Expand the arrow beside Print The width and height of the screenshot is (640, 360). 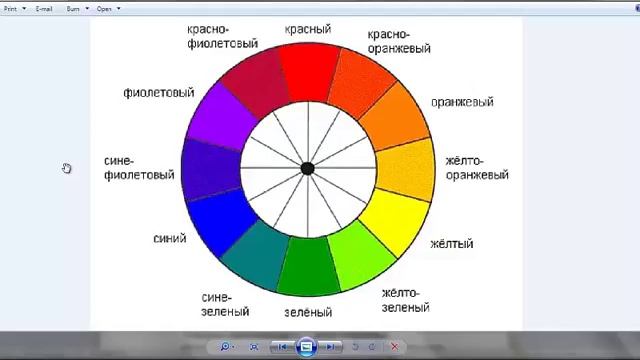[x=24, y=9]
